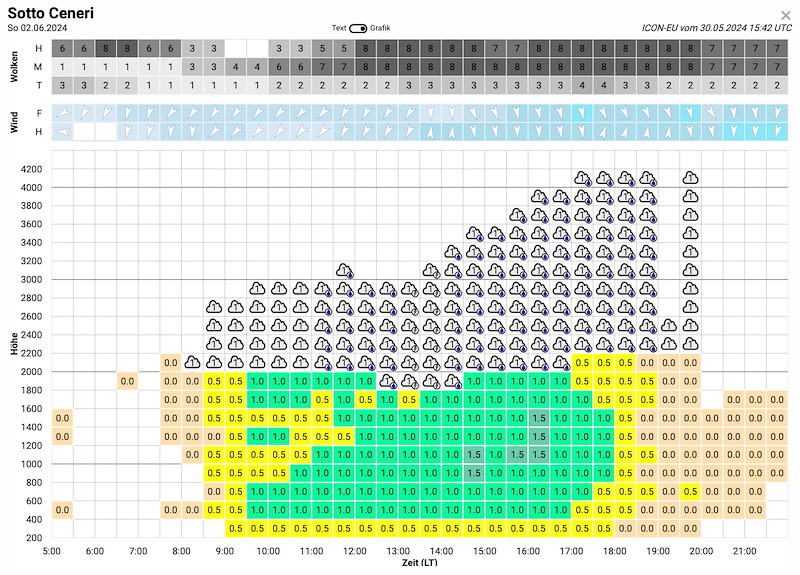Toggle the Text/Grafik display switch
Image resolution: width=800 pixels, height=575 pixels.
[x=358, y=28]
